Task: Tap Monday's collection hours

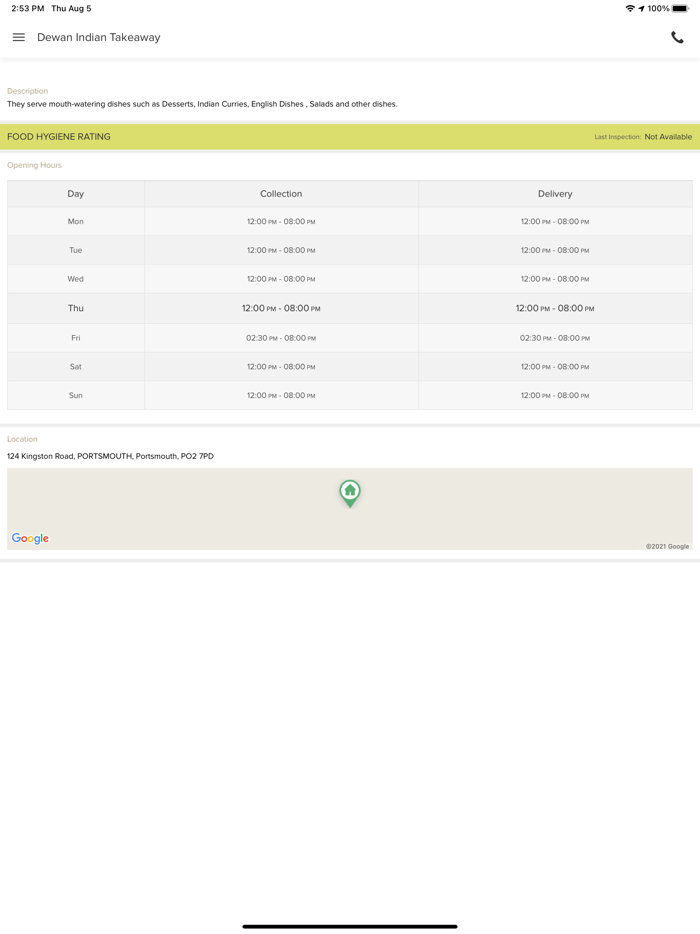Action: point(281,221)
